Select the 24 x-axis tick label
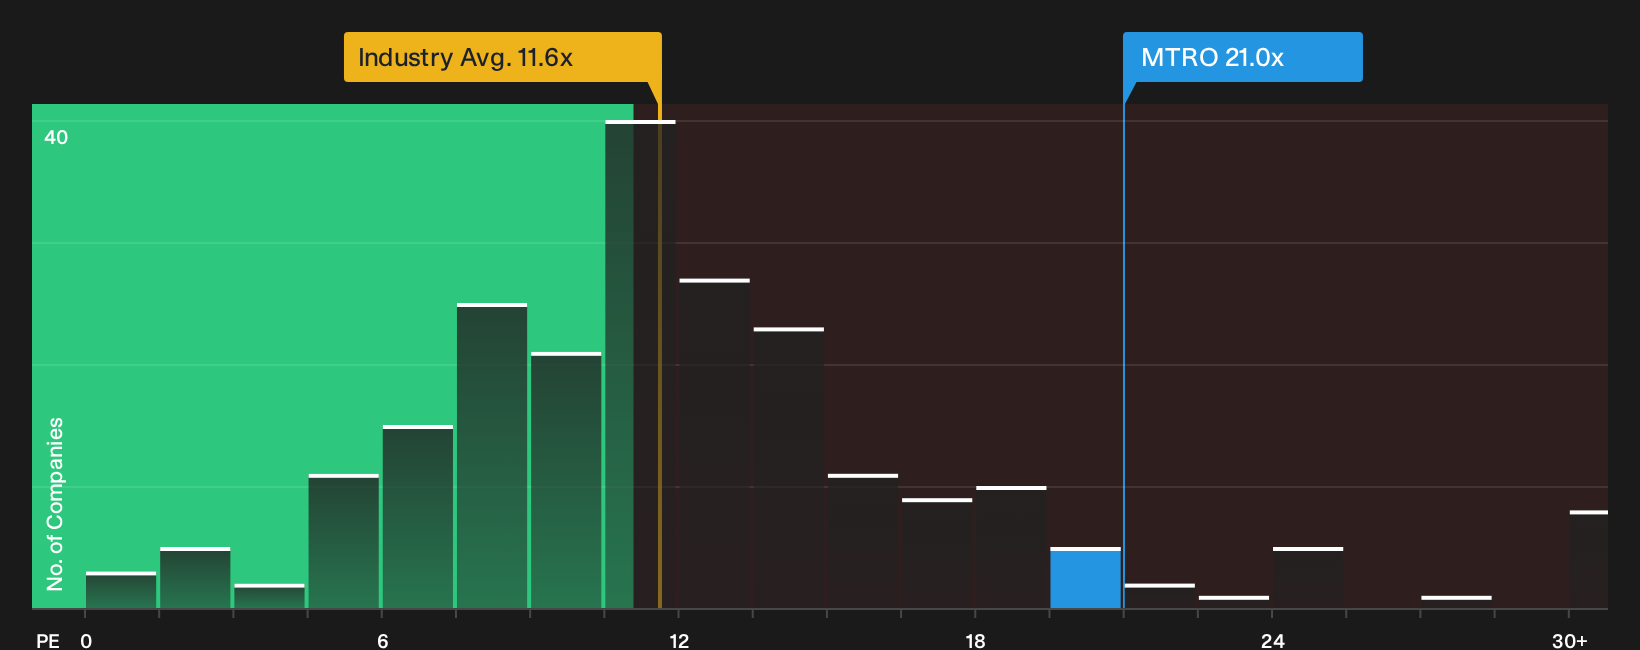This screenshot has width=1640, height=650. [1272, 641]
